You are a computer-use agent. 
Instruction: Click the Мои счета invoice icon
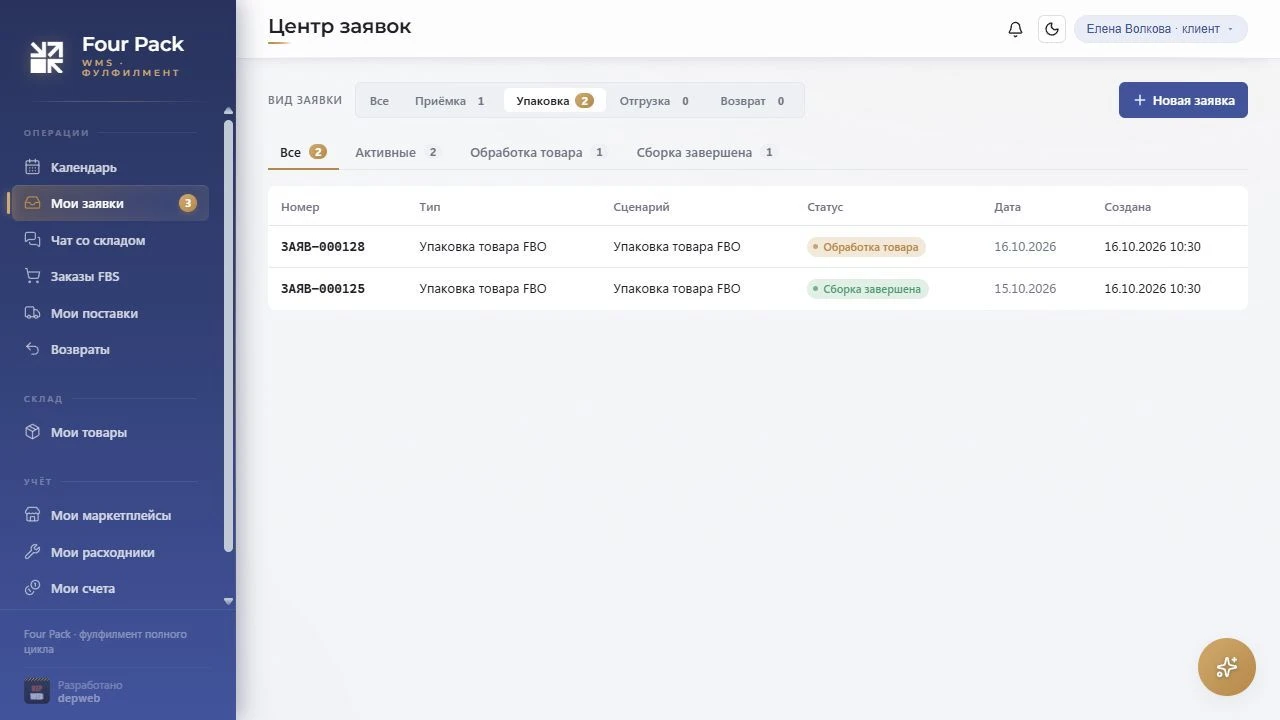(33, 588)
